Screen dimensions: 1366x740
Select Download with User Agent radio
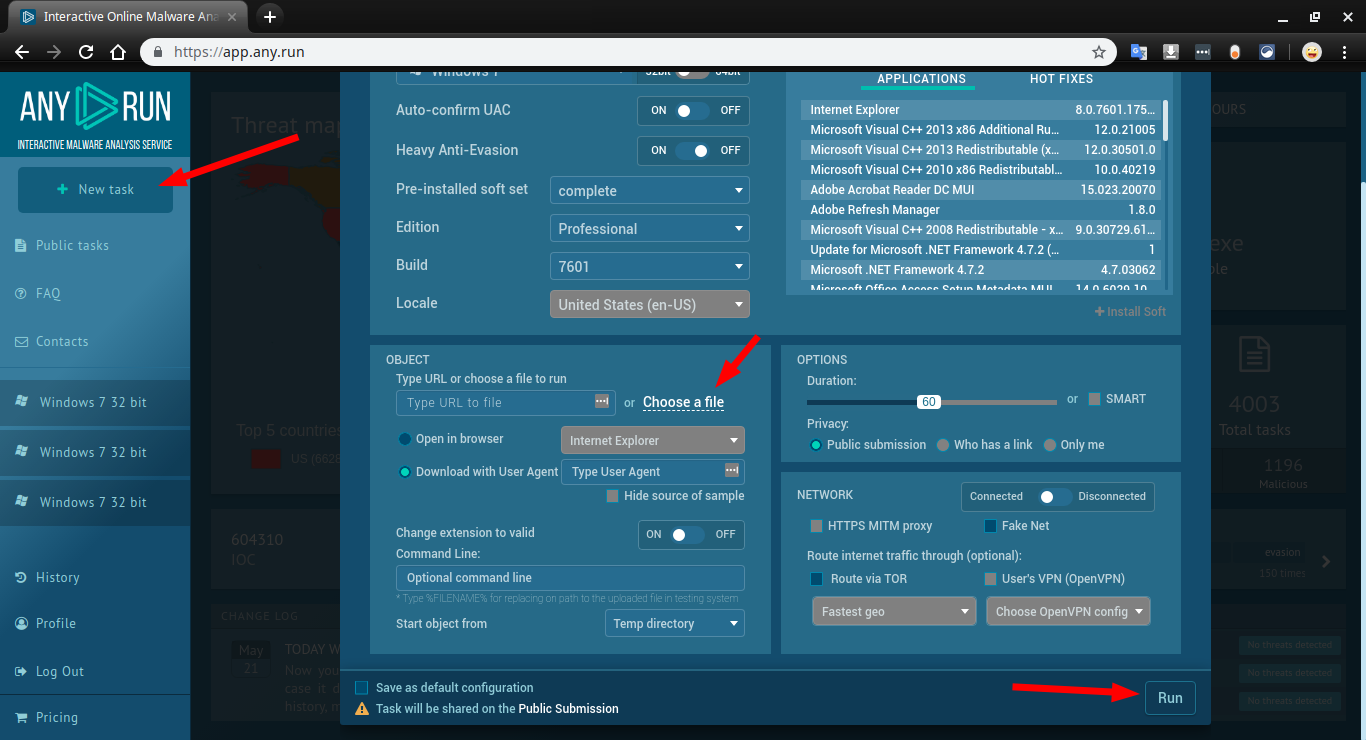[x=405, y=472]
